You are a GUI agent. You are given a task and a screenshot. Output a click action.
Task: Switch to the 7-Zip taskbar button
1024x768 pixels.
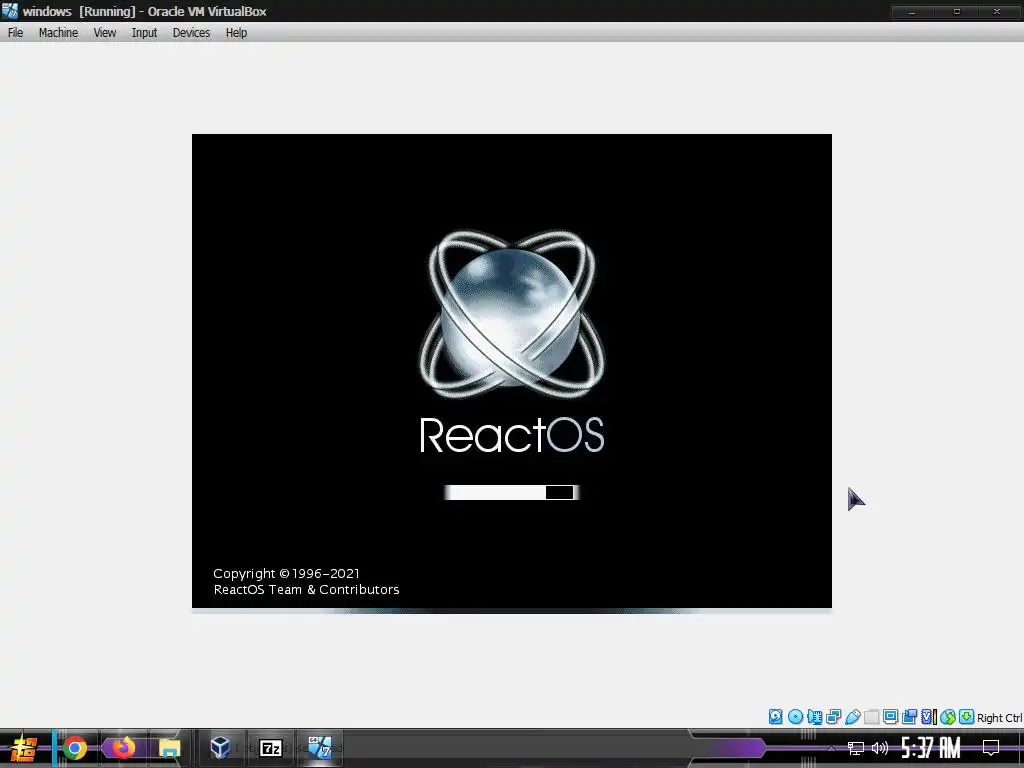click(270, 748)
